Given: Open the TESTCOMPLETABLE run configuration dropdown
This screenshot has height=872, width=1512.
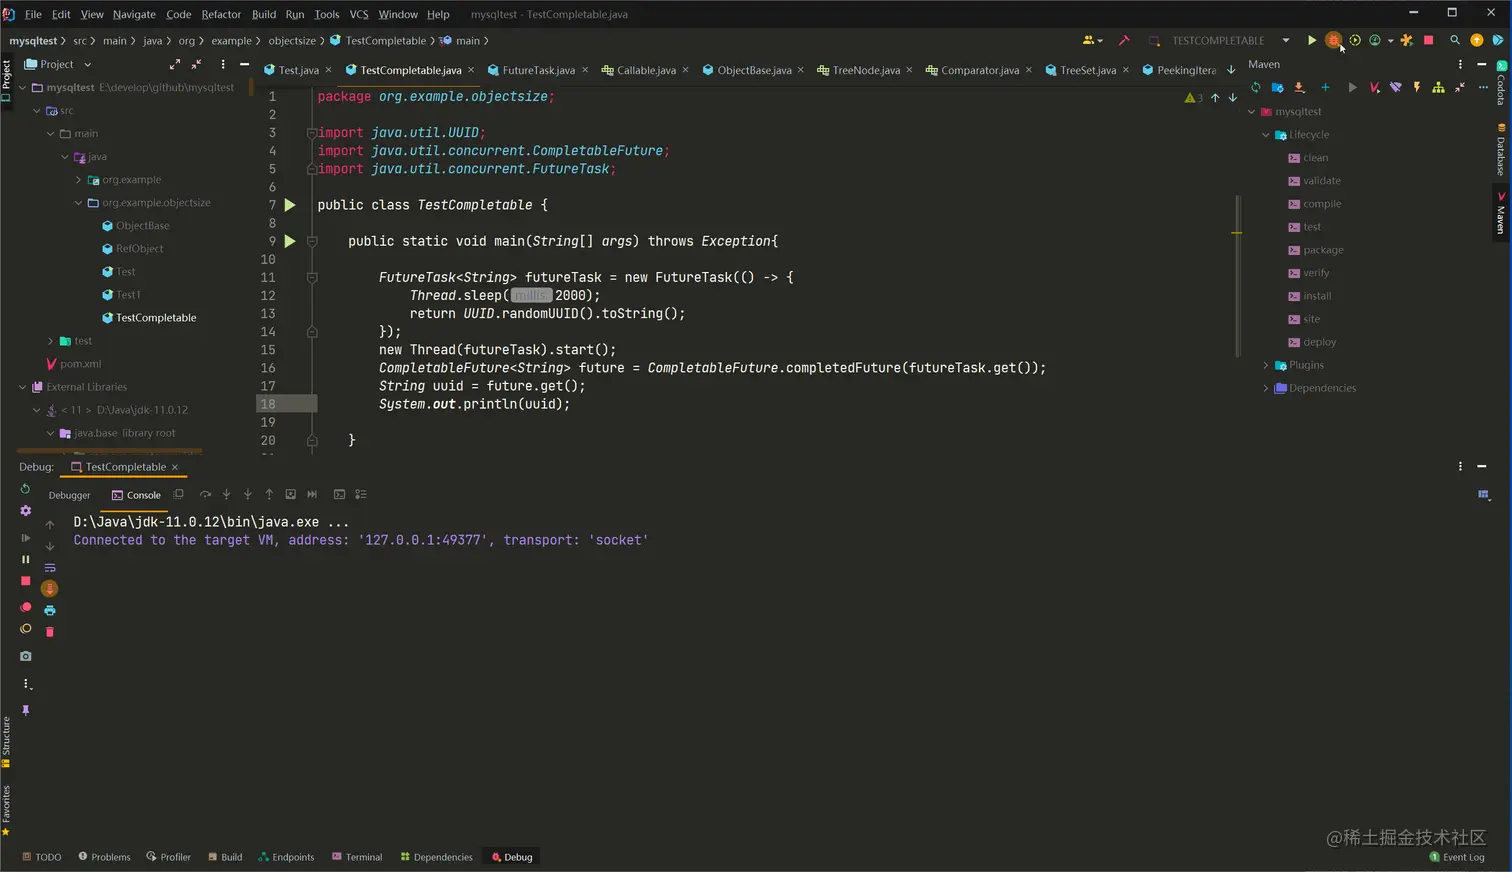Looking at the screenshot, I should tap(1287, 41).
